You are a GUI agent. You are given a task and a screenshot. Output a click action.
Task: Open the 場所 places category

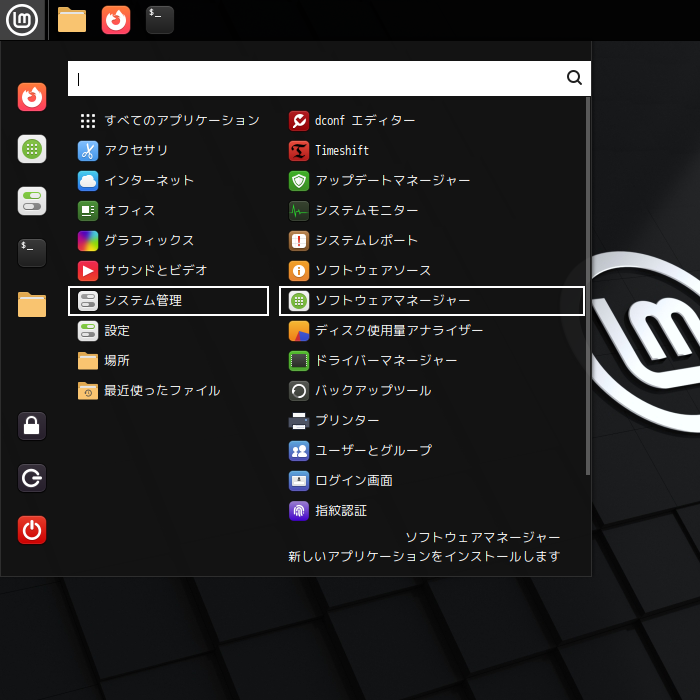coord(168,361)
